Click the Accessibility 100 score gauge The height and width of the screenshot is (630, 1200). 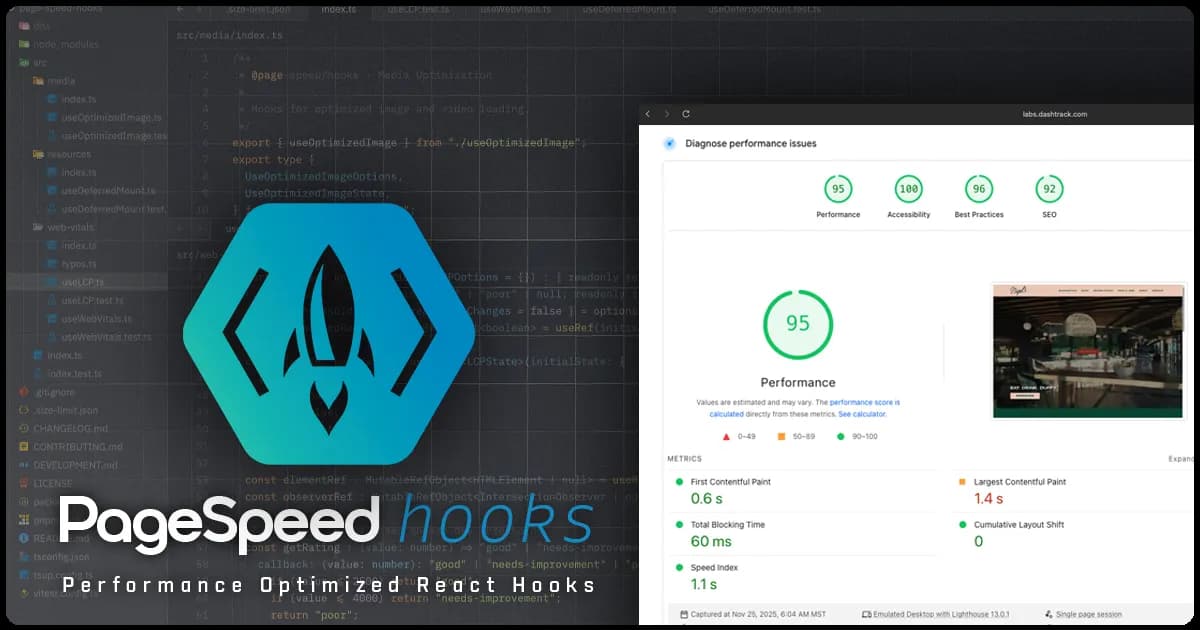click(908, 188)
